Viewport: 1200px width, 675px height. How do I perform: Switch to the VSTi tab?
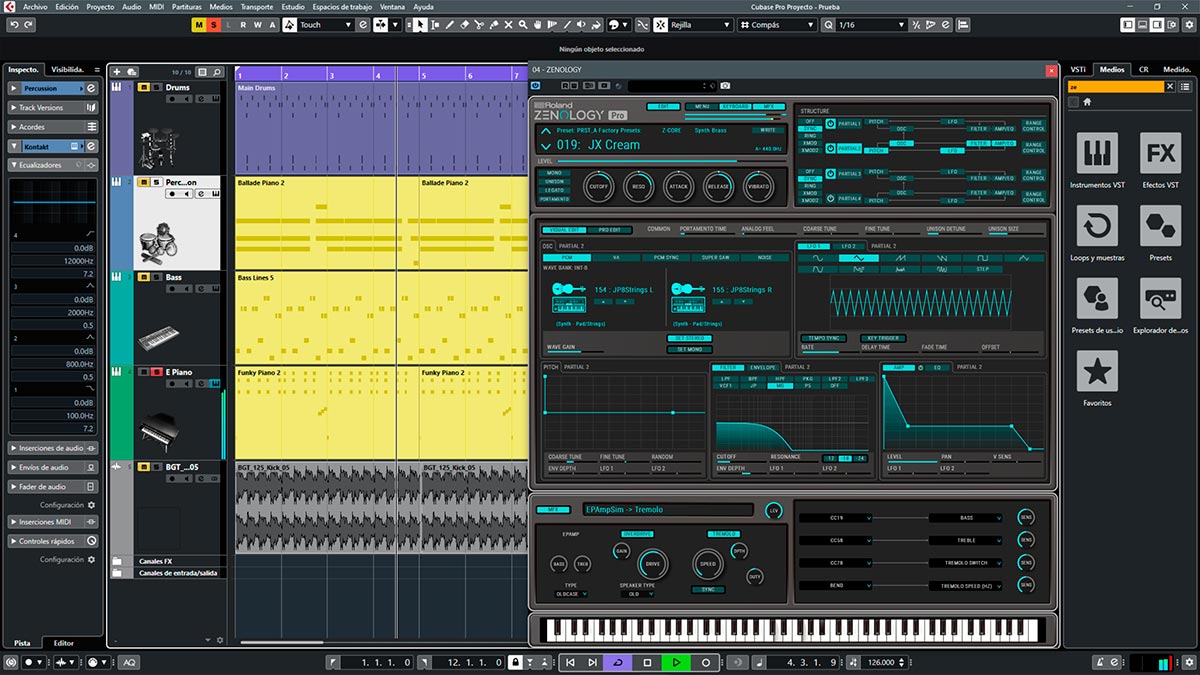(x=1078, y=70)
